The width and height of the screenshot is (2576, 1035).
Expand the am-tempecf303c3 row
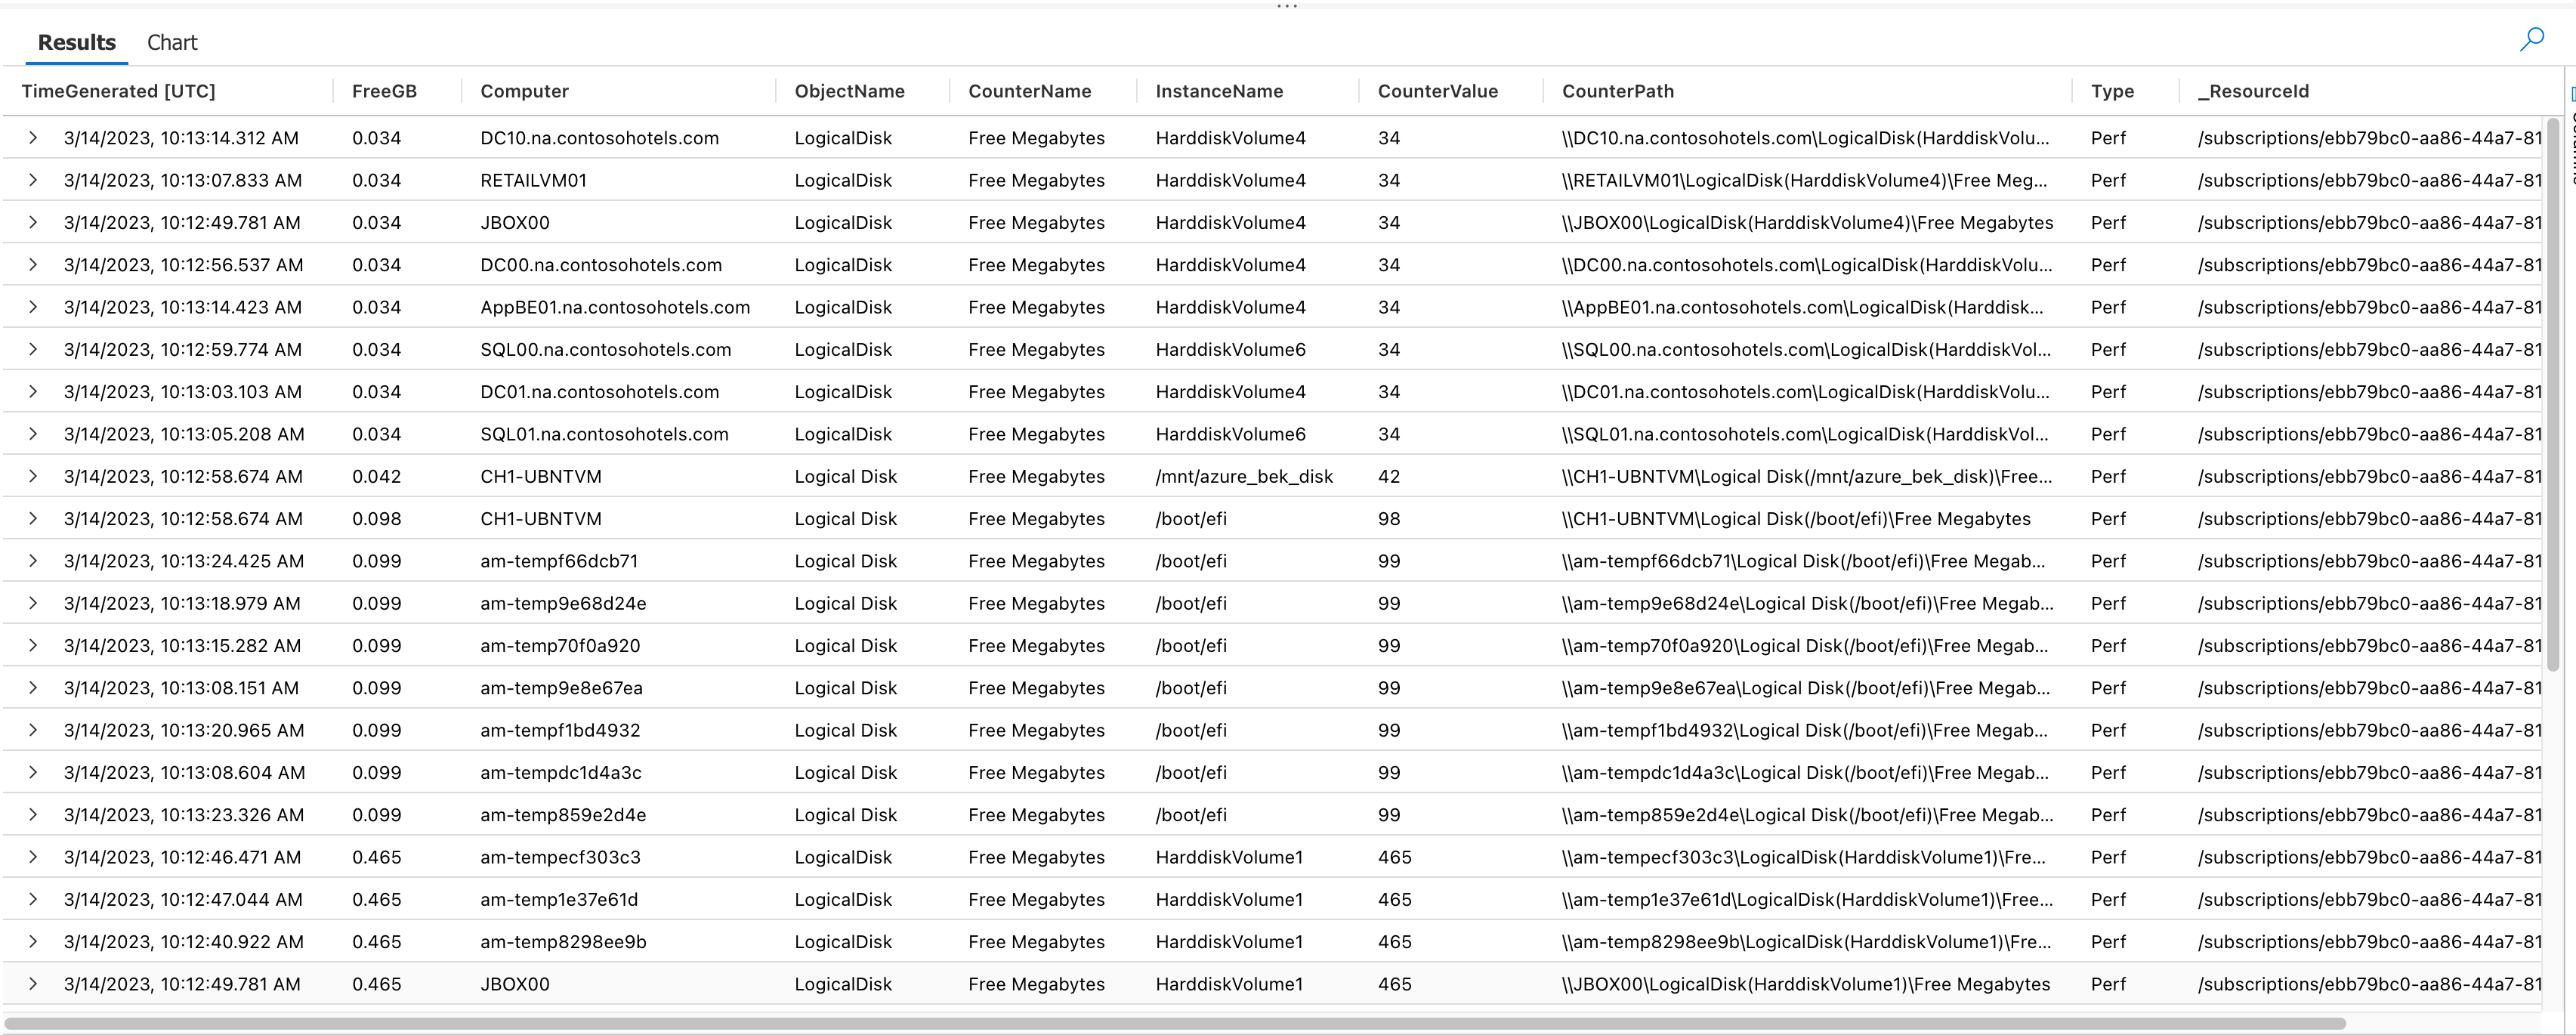33,857
